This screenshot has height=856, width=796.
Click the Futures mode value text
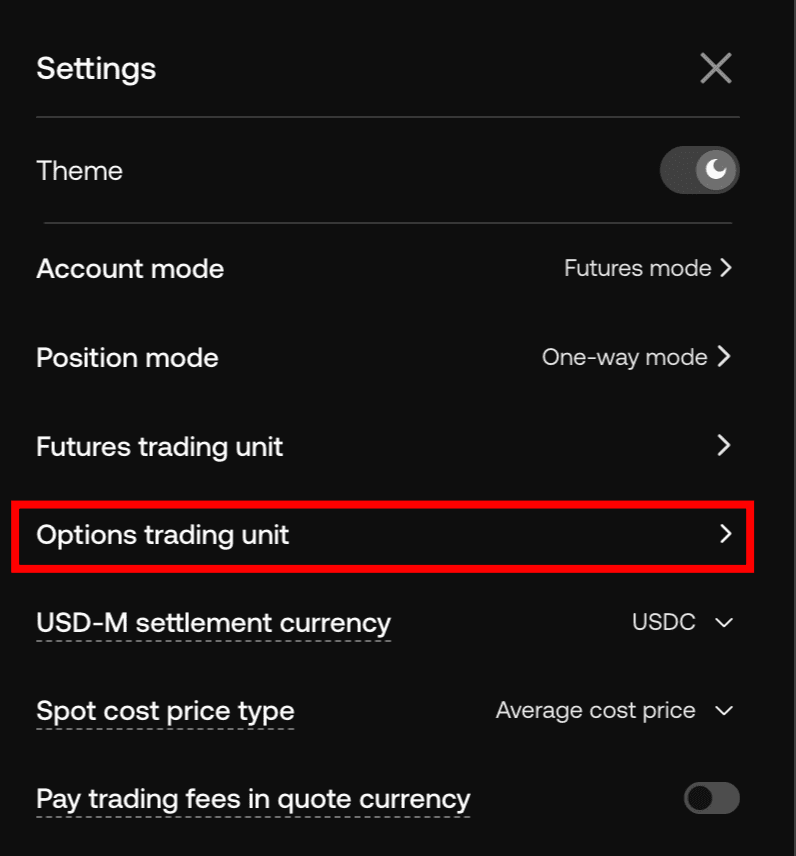point(637,268)
